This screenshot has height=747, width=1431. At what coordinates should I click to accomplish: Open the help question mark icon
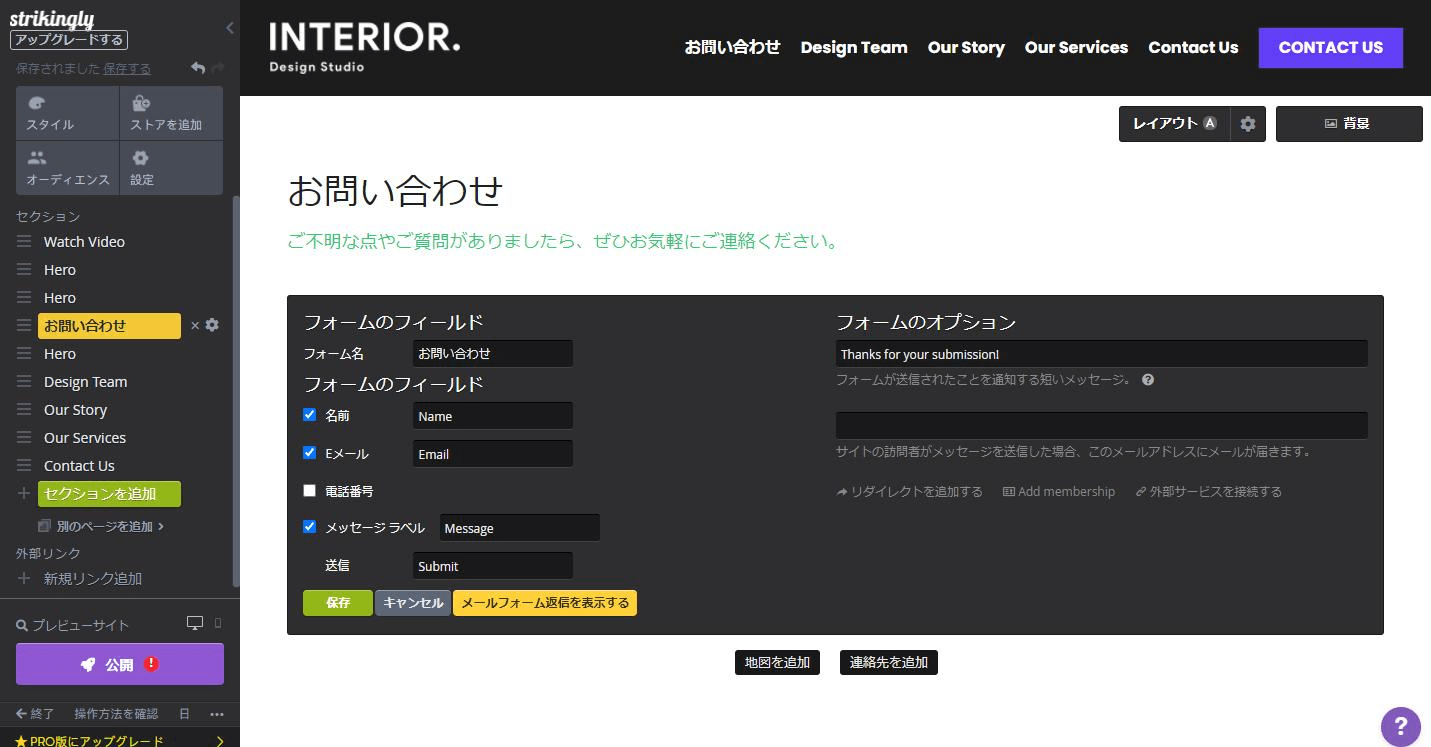tap(1400, 727)
